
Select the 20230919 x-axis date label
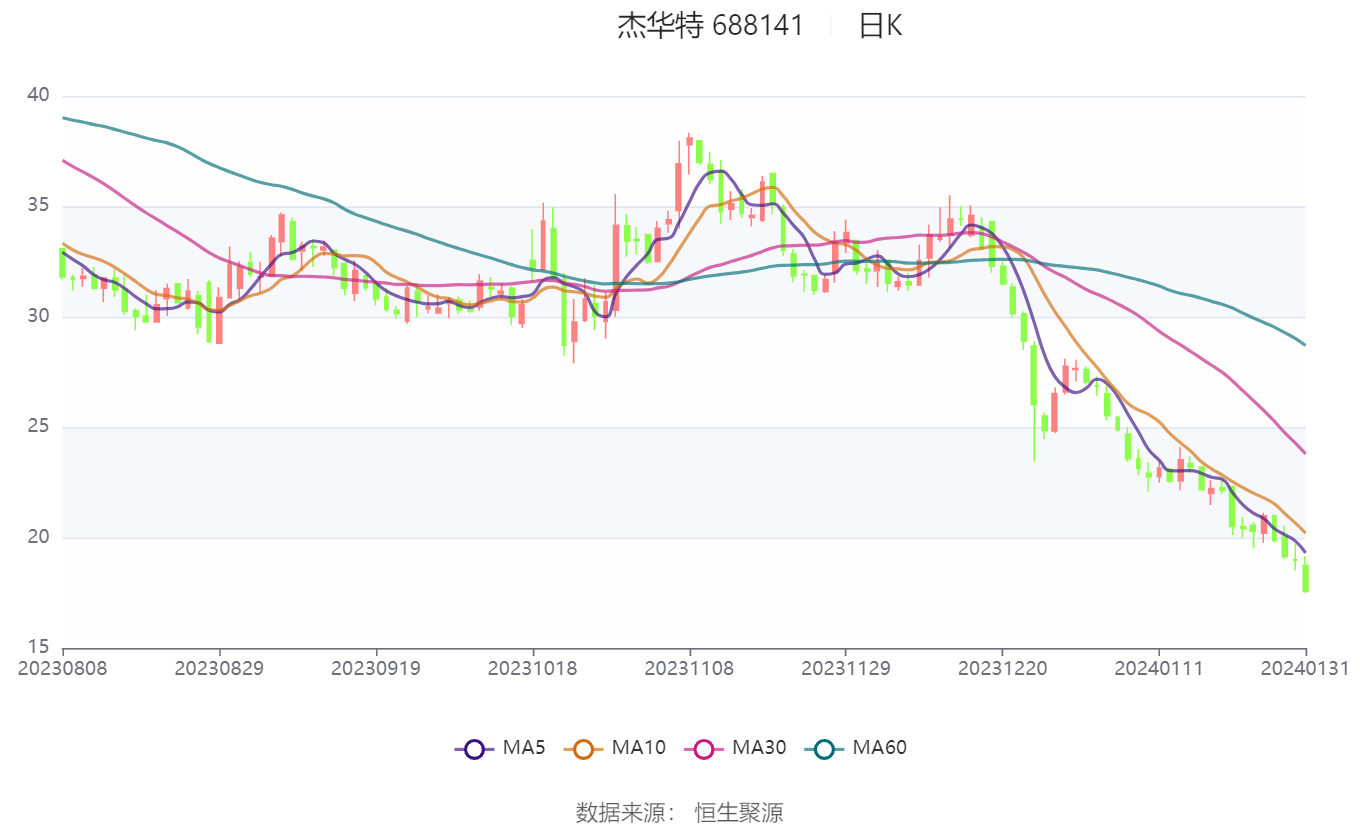point(376,668)
